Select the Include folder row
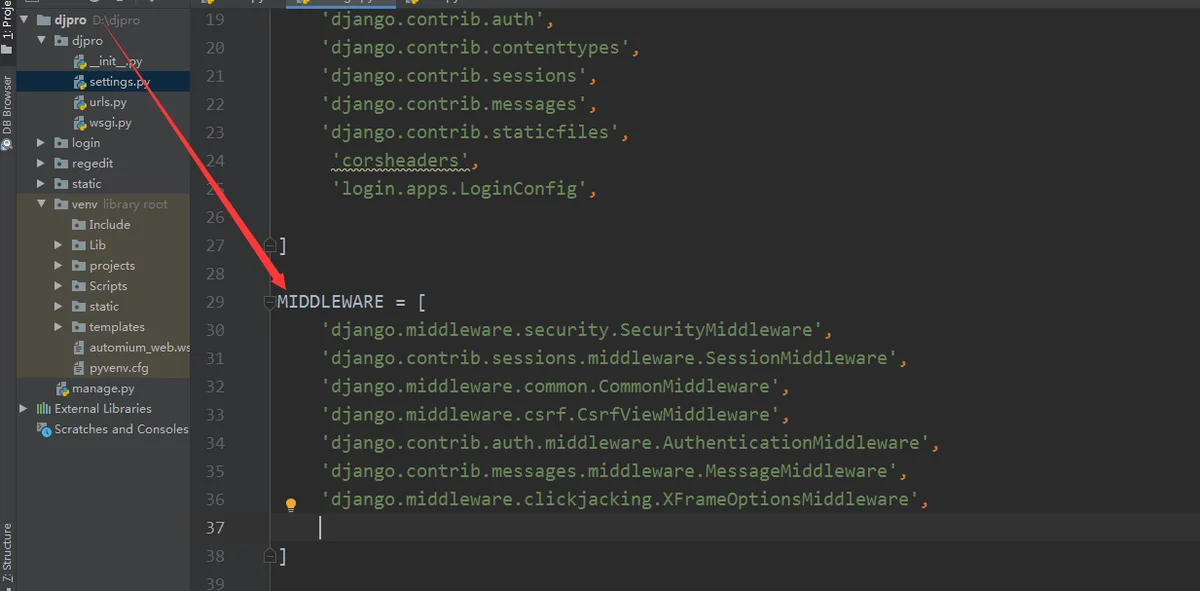The width and height of the screenshot is (1200, 591). coord(103,225)
